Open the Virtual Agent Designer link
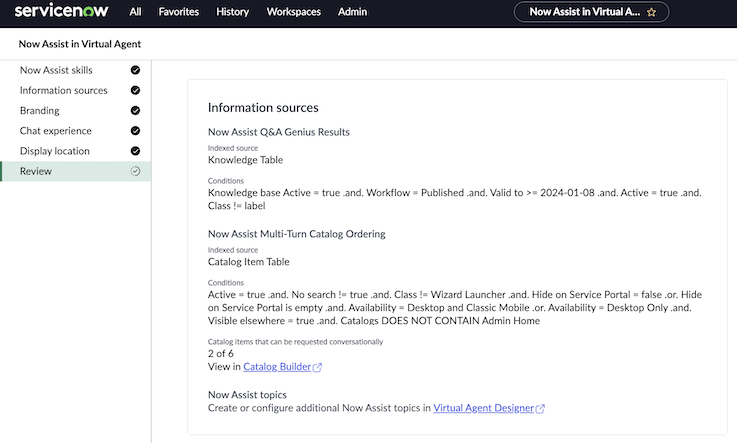Image resolution: width=737 pixels, height=443 pixels. coord(483,408)
